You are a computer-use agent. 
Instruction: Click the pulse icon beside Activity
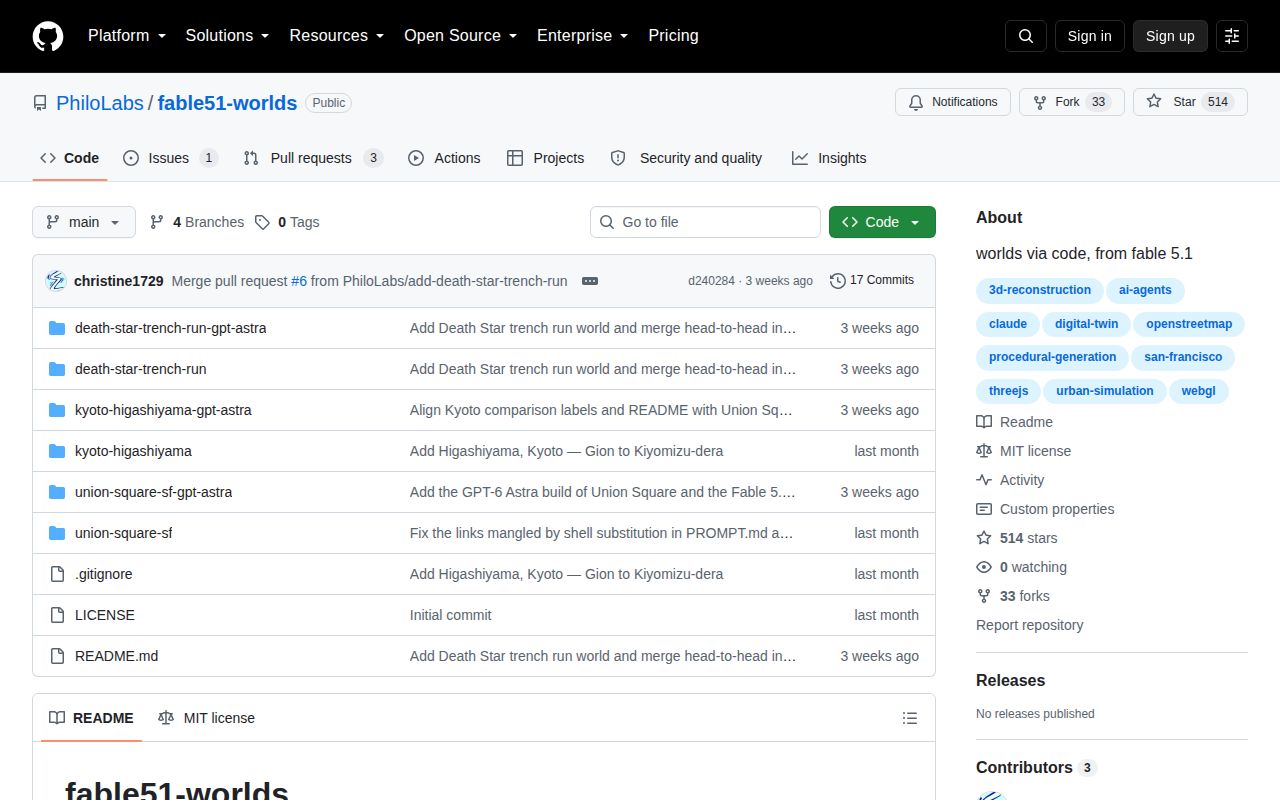point(984,480)
